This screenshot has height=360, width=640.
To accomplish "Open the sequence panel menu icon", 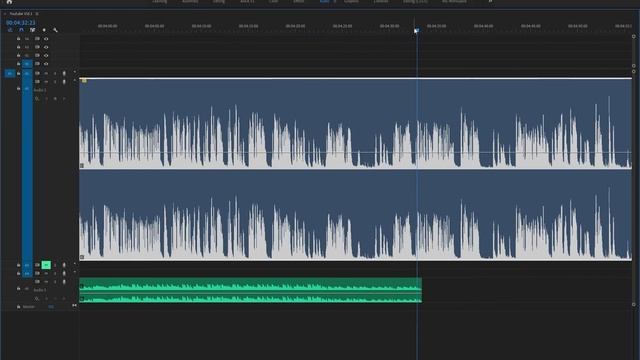I will coord(37,13).
